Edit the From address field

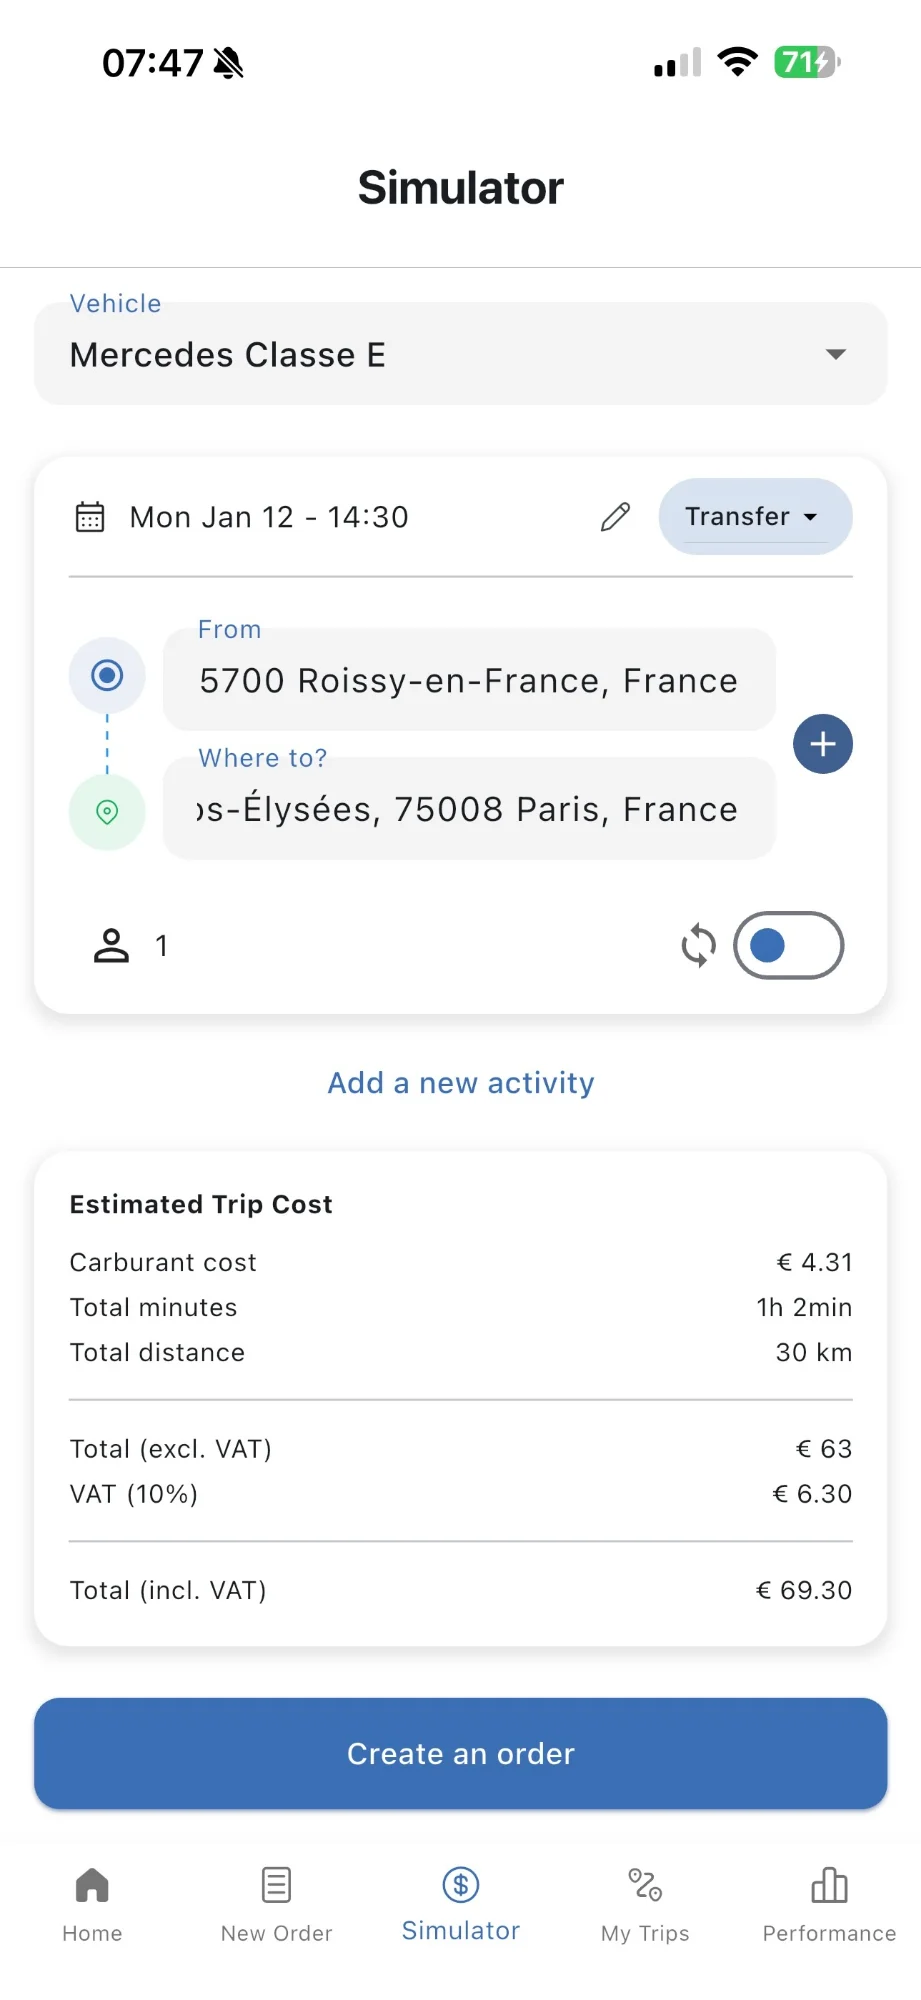(469, 681)
